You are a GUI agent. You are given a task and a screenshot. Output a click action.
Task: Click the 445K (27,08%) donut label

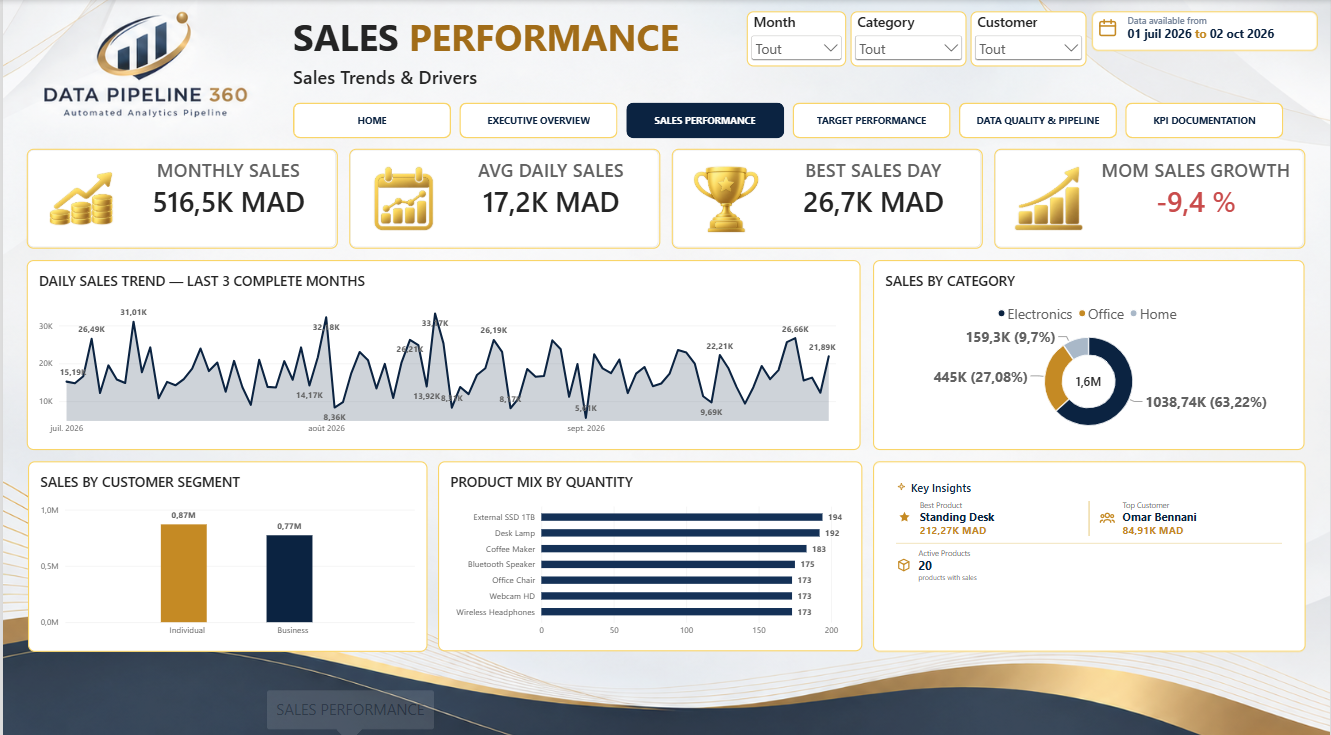point(980,377)
